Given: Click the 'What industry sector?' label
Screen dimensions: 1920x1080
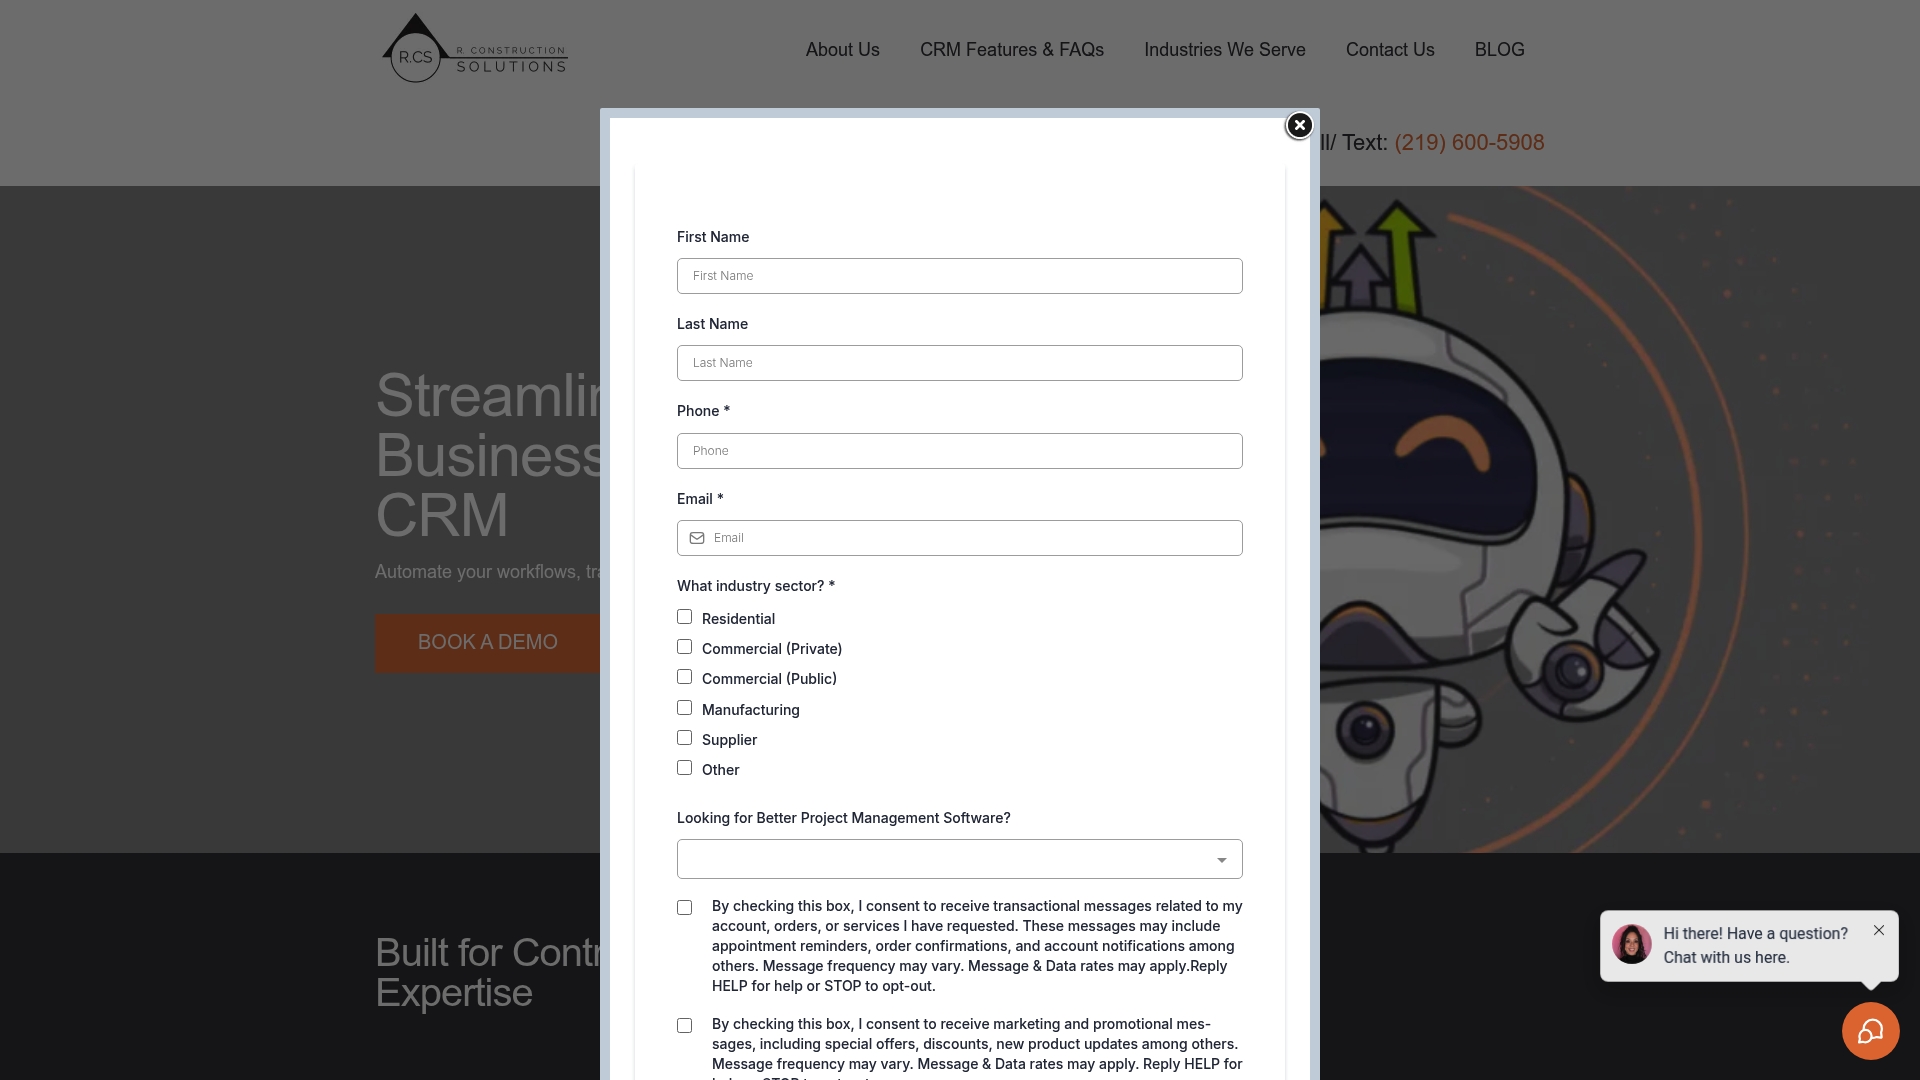Looking at the screenshot, I should (x=755, y=586).
